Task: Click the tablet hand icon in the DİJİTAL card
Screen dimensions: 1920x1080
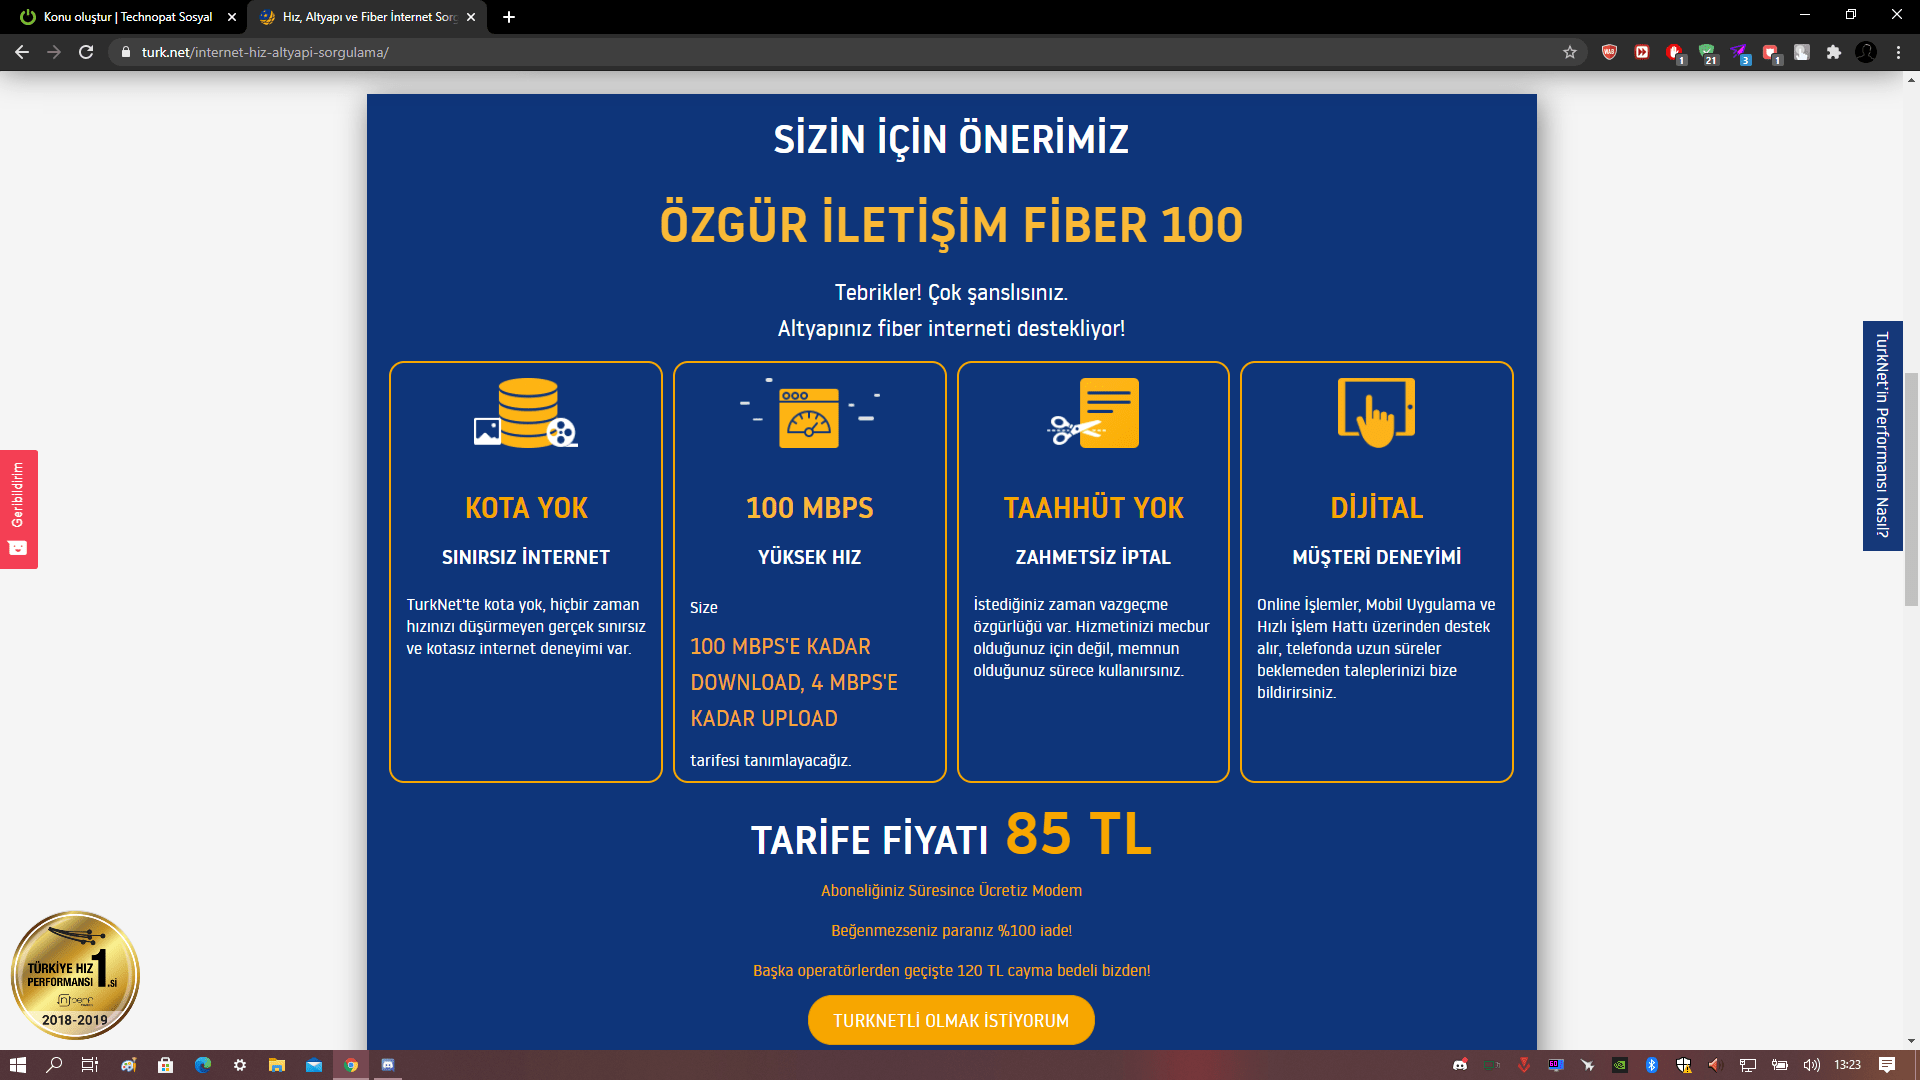Action: (x=1376, y=412)
